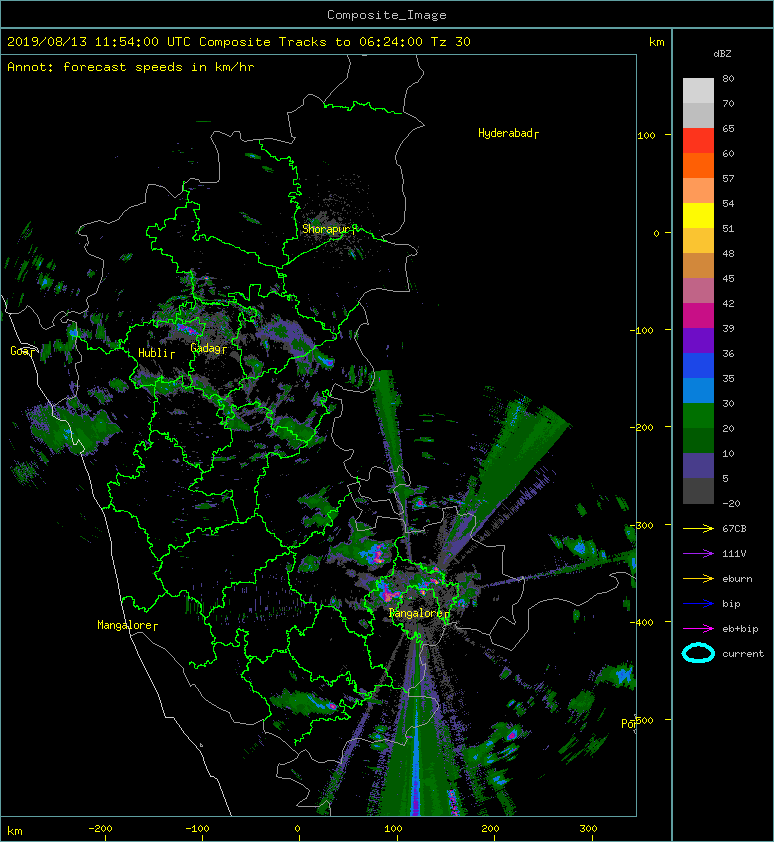Click the blue bip arrow icon
The height and width of the screenshot is (842, 774).
coord(698,604)
